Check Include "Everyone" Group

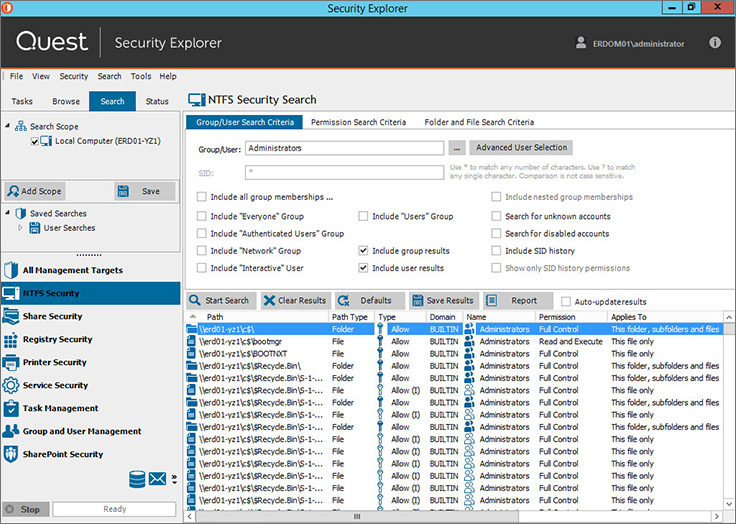[202, 216]
